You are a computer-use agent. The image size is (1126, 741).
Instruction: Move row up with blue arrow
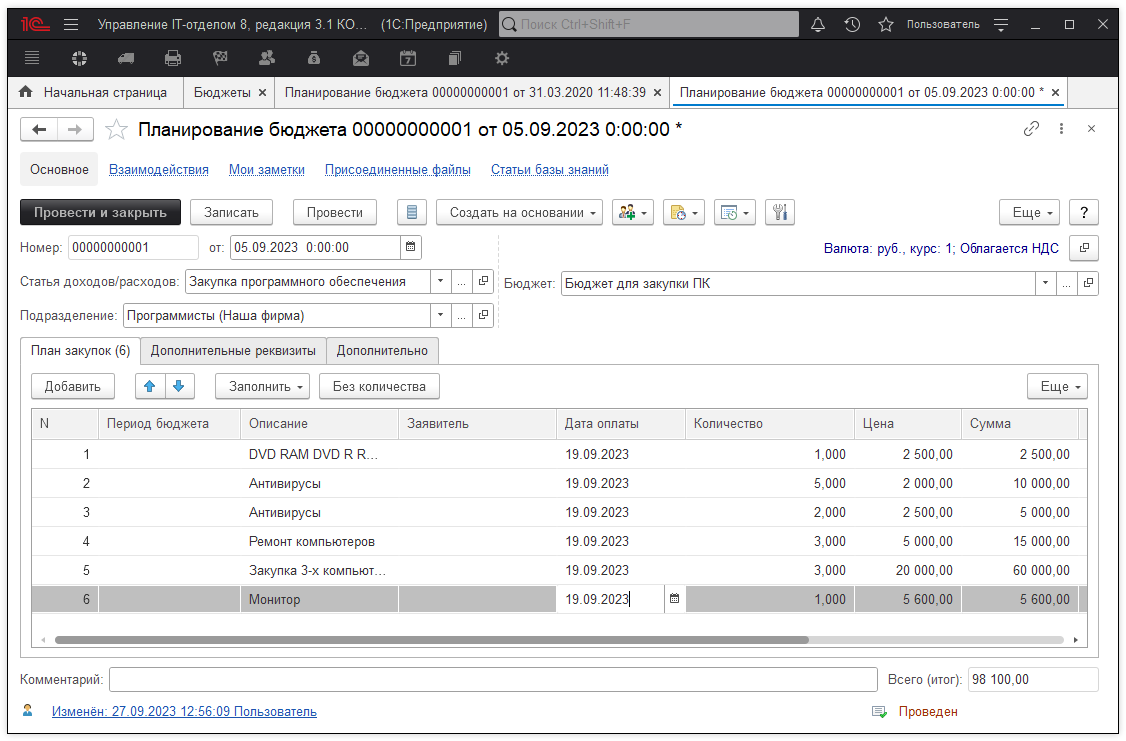click(x=149, y=386)
